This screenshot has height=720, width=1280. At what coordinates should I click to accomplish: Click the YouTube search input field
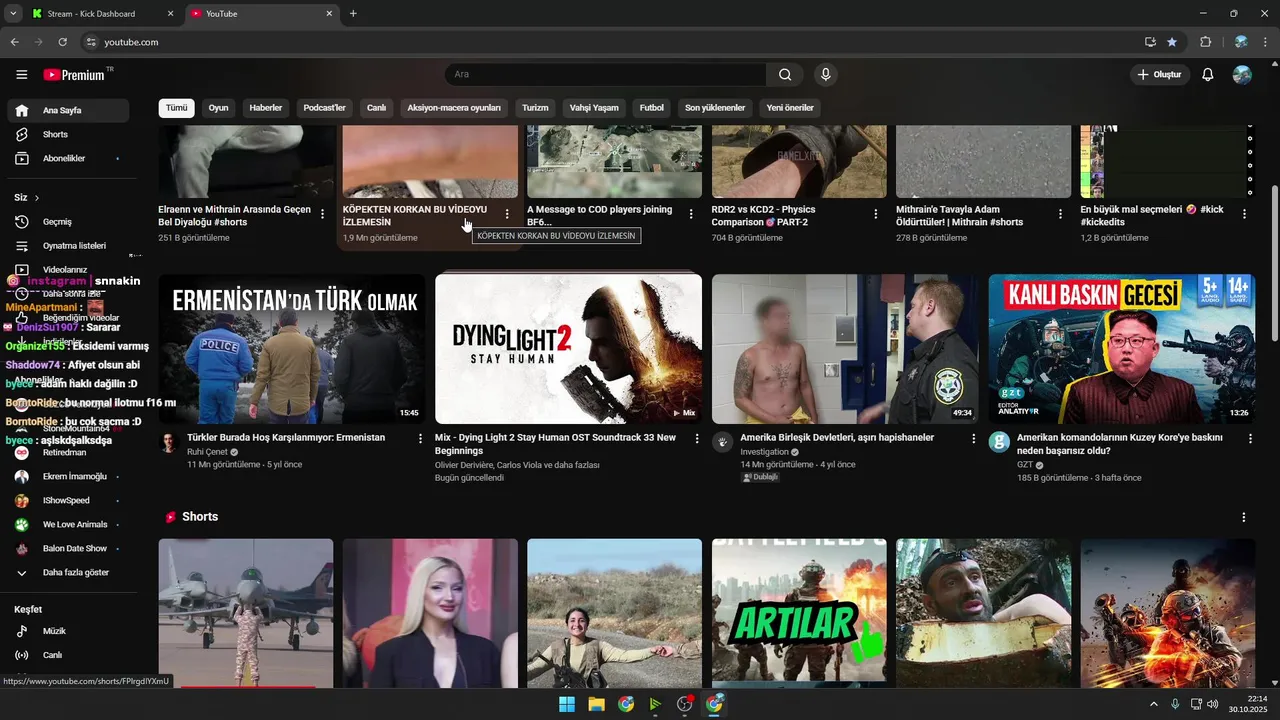[606, 74]
